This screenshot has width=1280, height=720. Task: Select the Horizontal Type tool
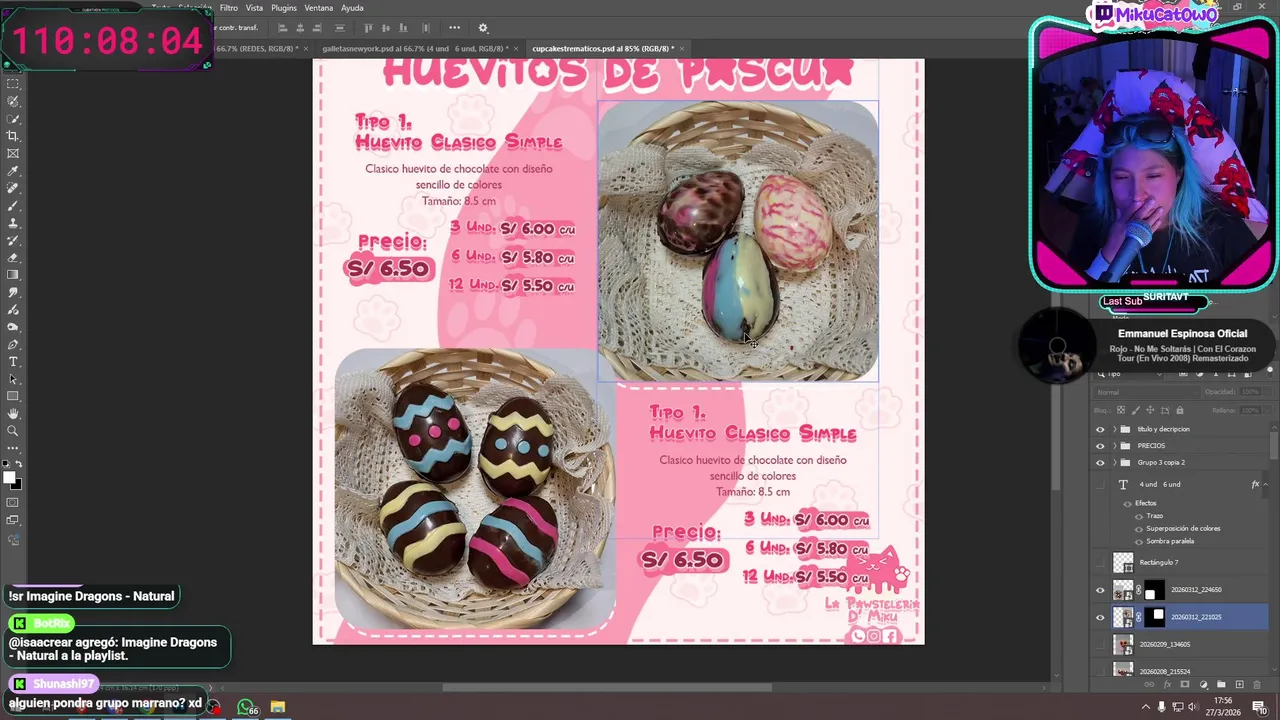[13, 361]
